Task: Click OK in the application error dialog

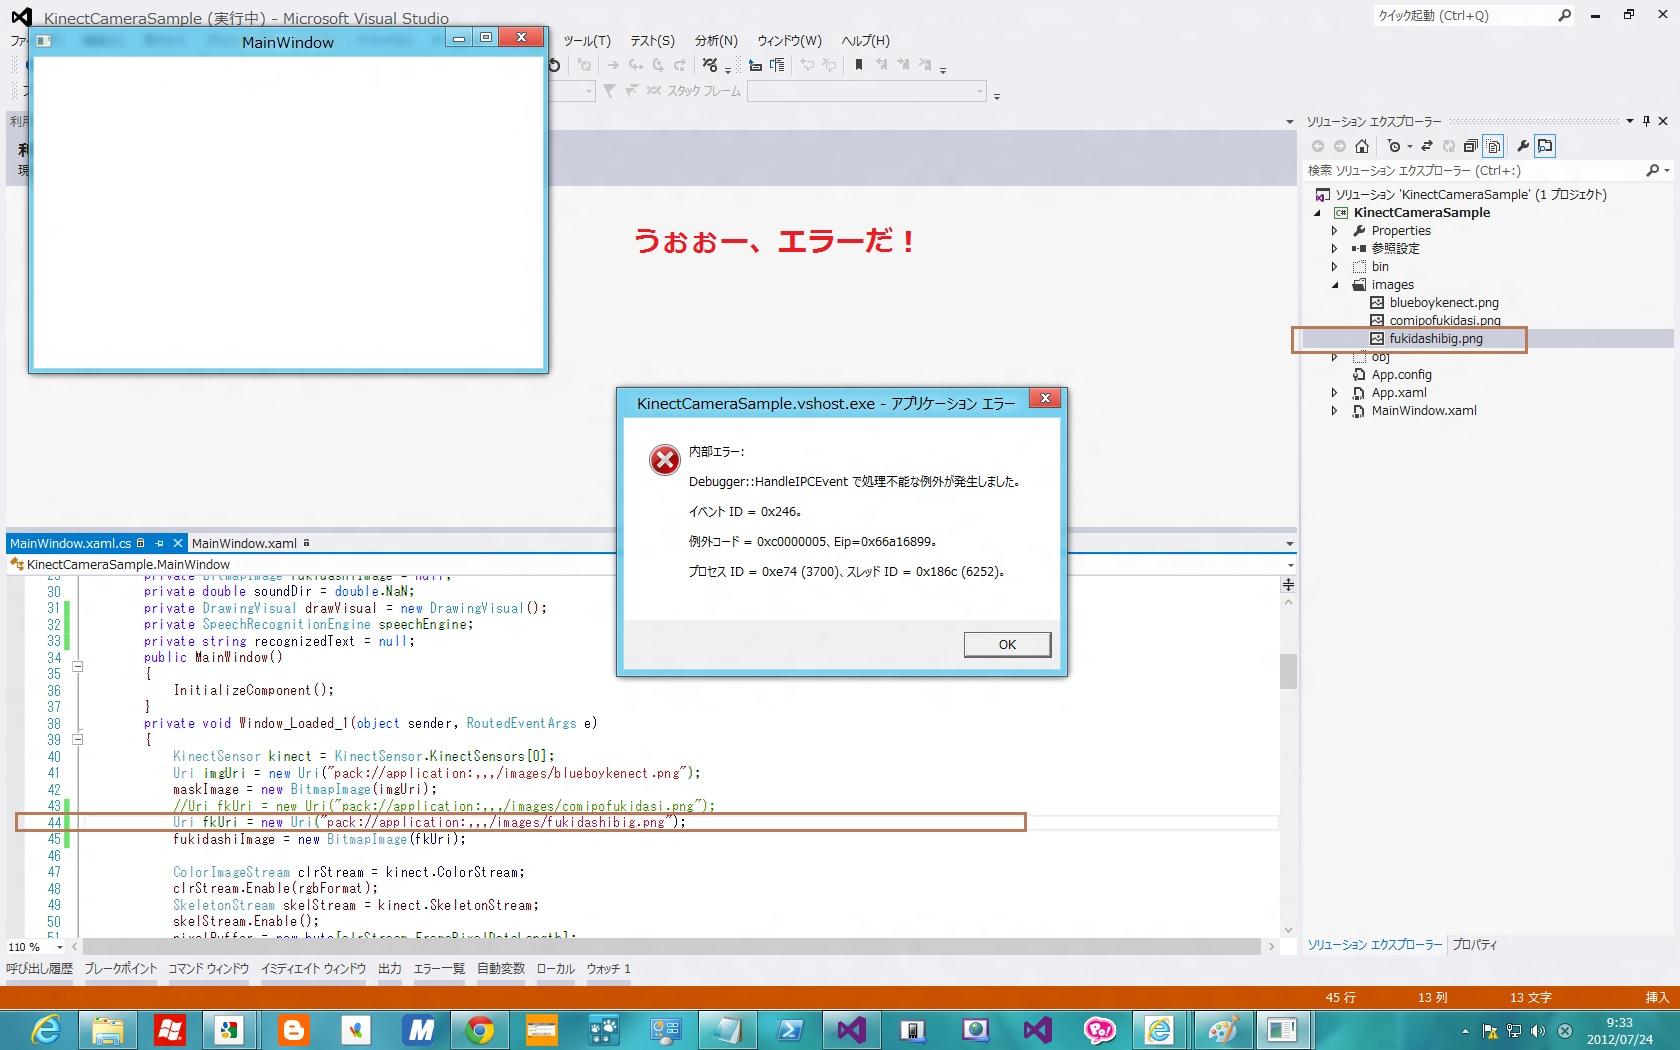Action: [1006, 644]
